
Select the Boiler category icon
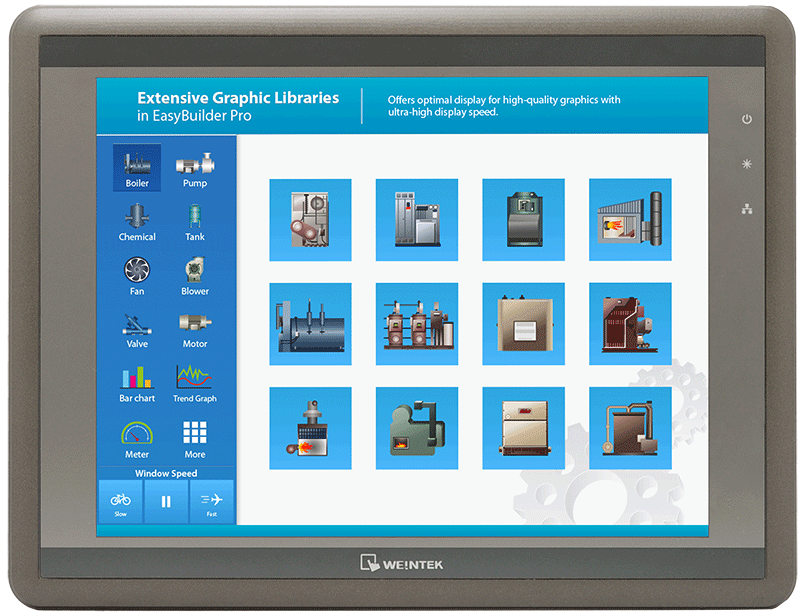[137, 167]
